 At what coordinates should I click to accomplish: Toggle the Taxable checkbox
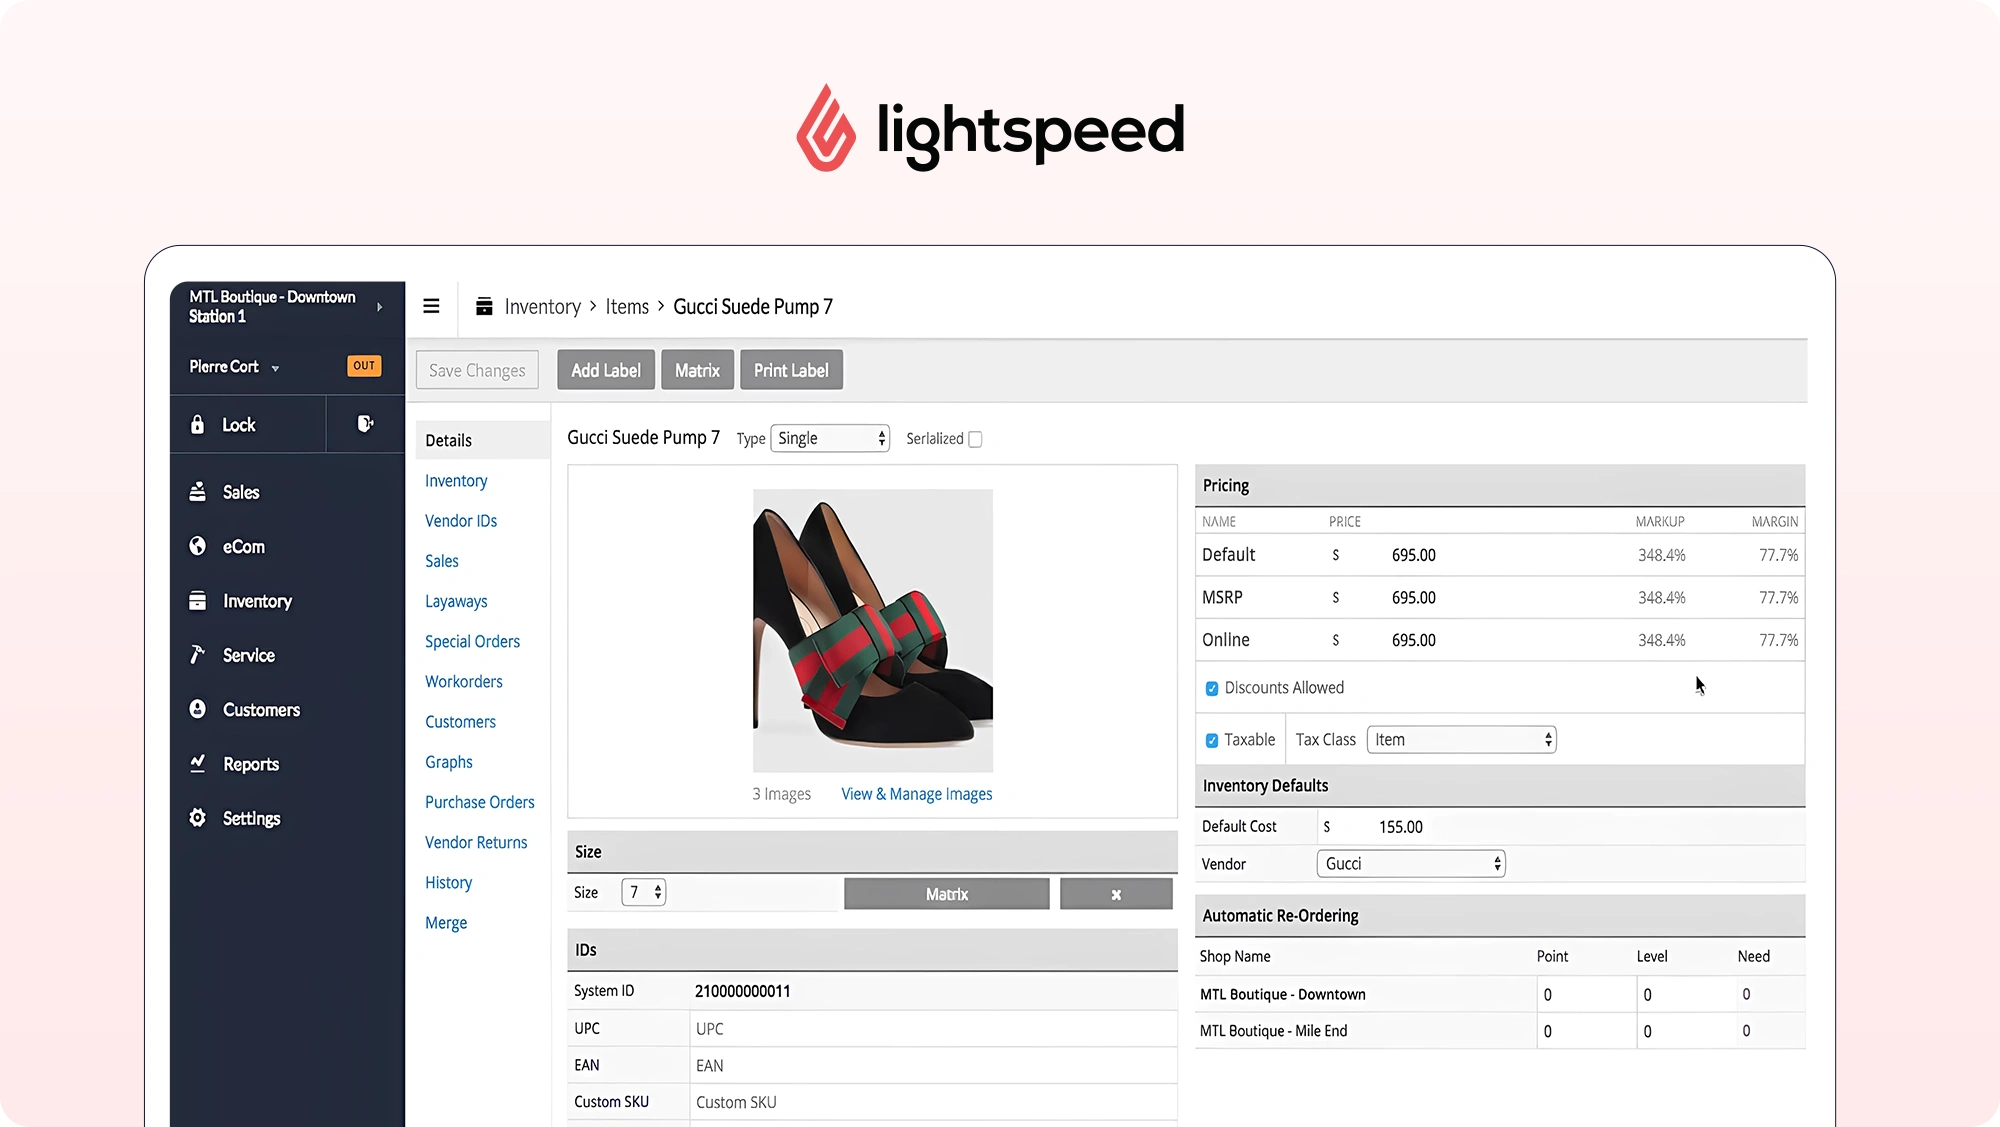coord(1210,739)
